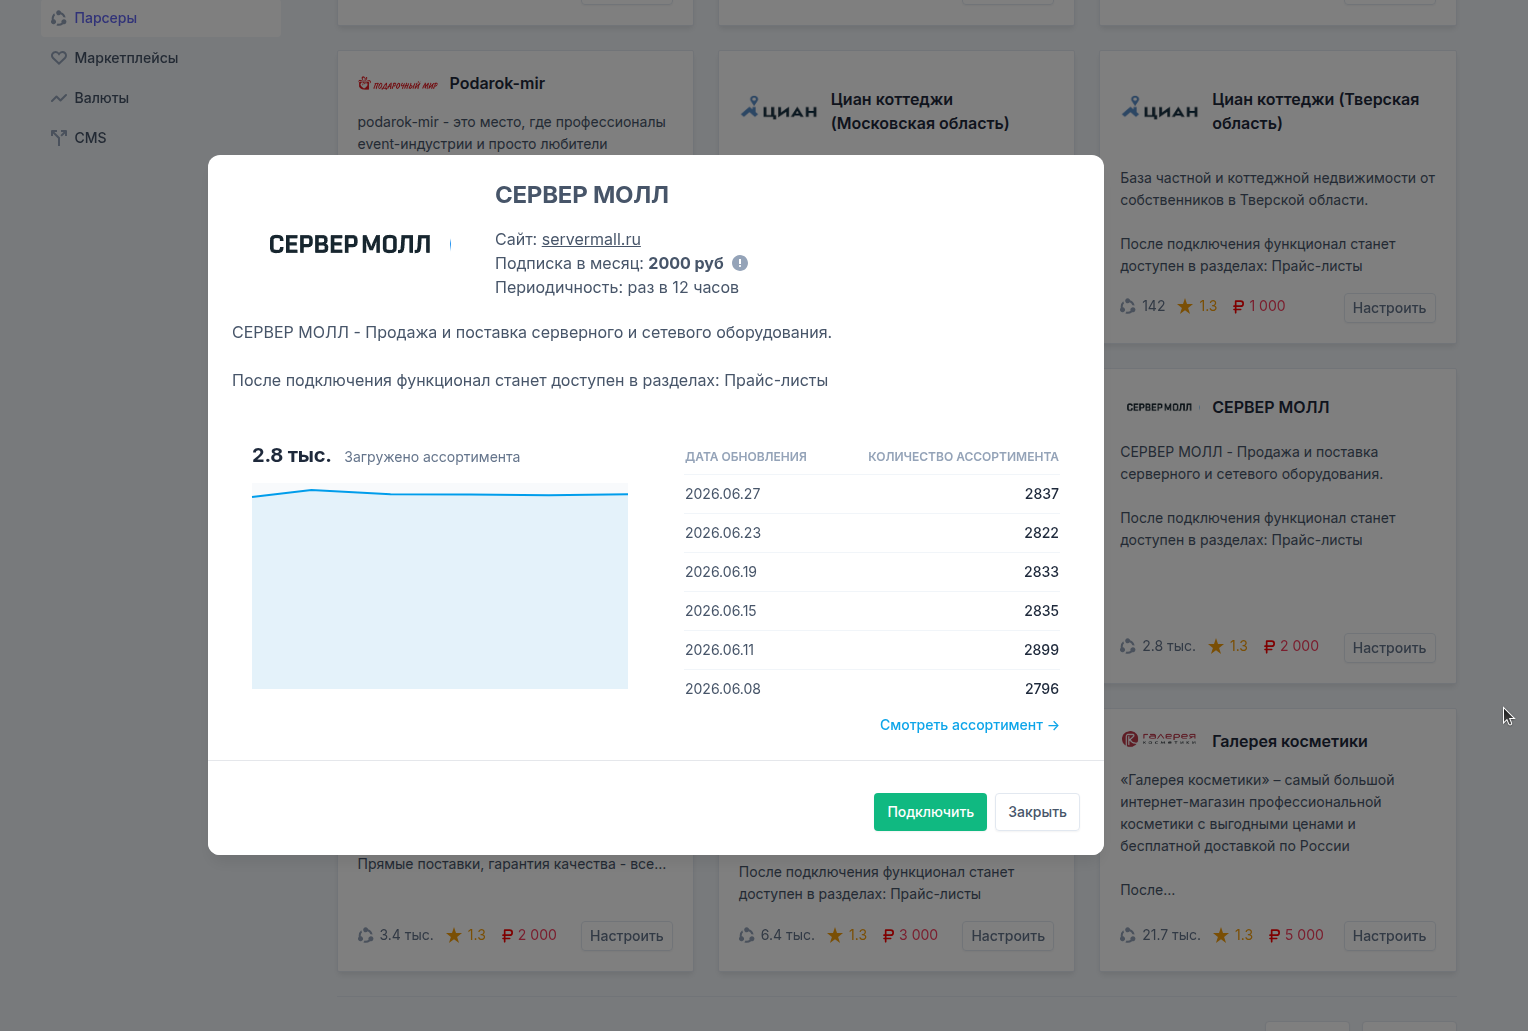Open Парсеры in the sidebar
The height and width of the screenshot is (1031, 1528).
point(161,18)
